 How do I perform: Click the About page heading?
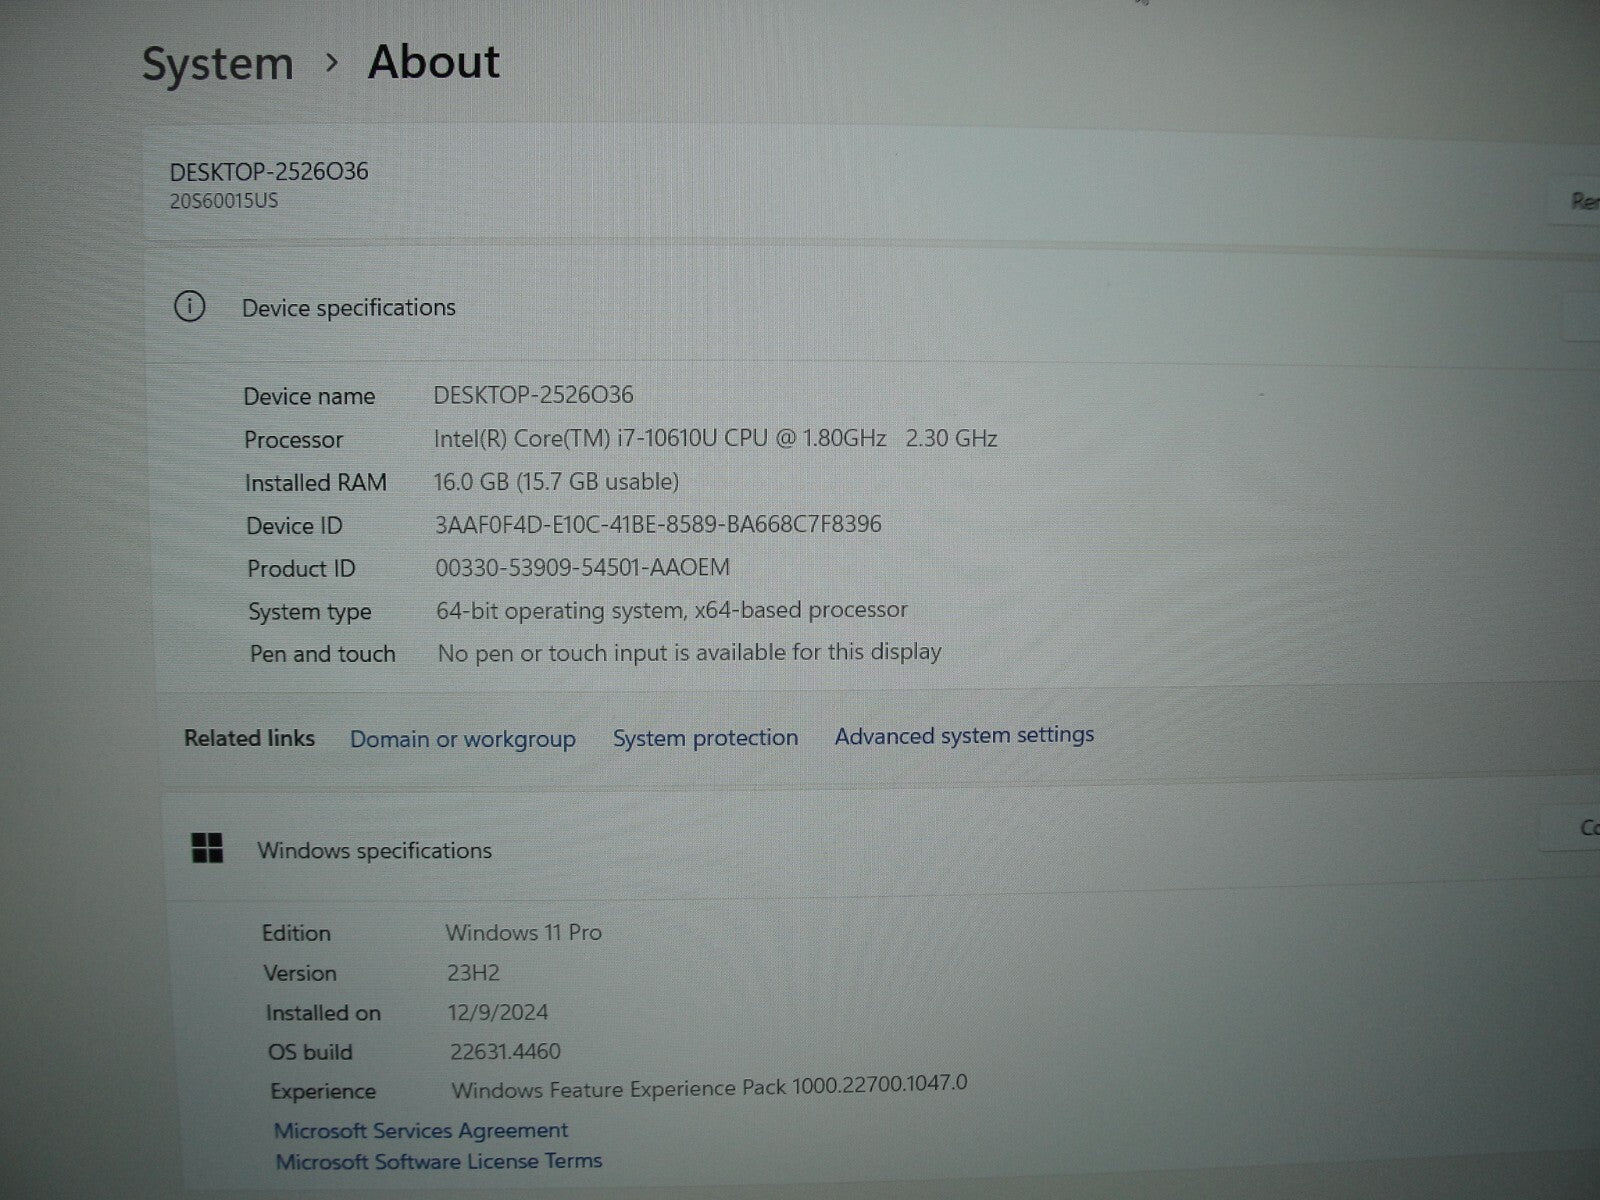coord(433,62)
